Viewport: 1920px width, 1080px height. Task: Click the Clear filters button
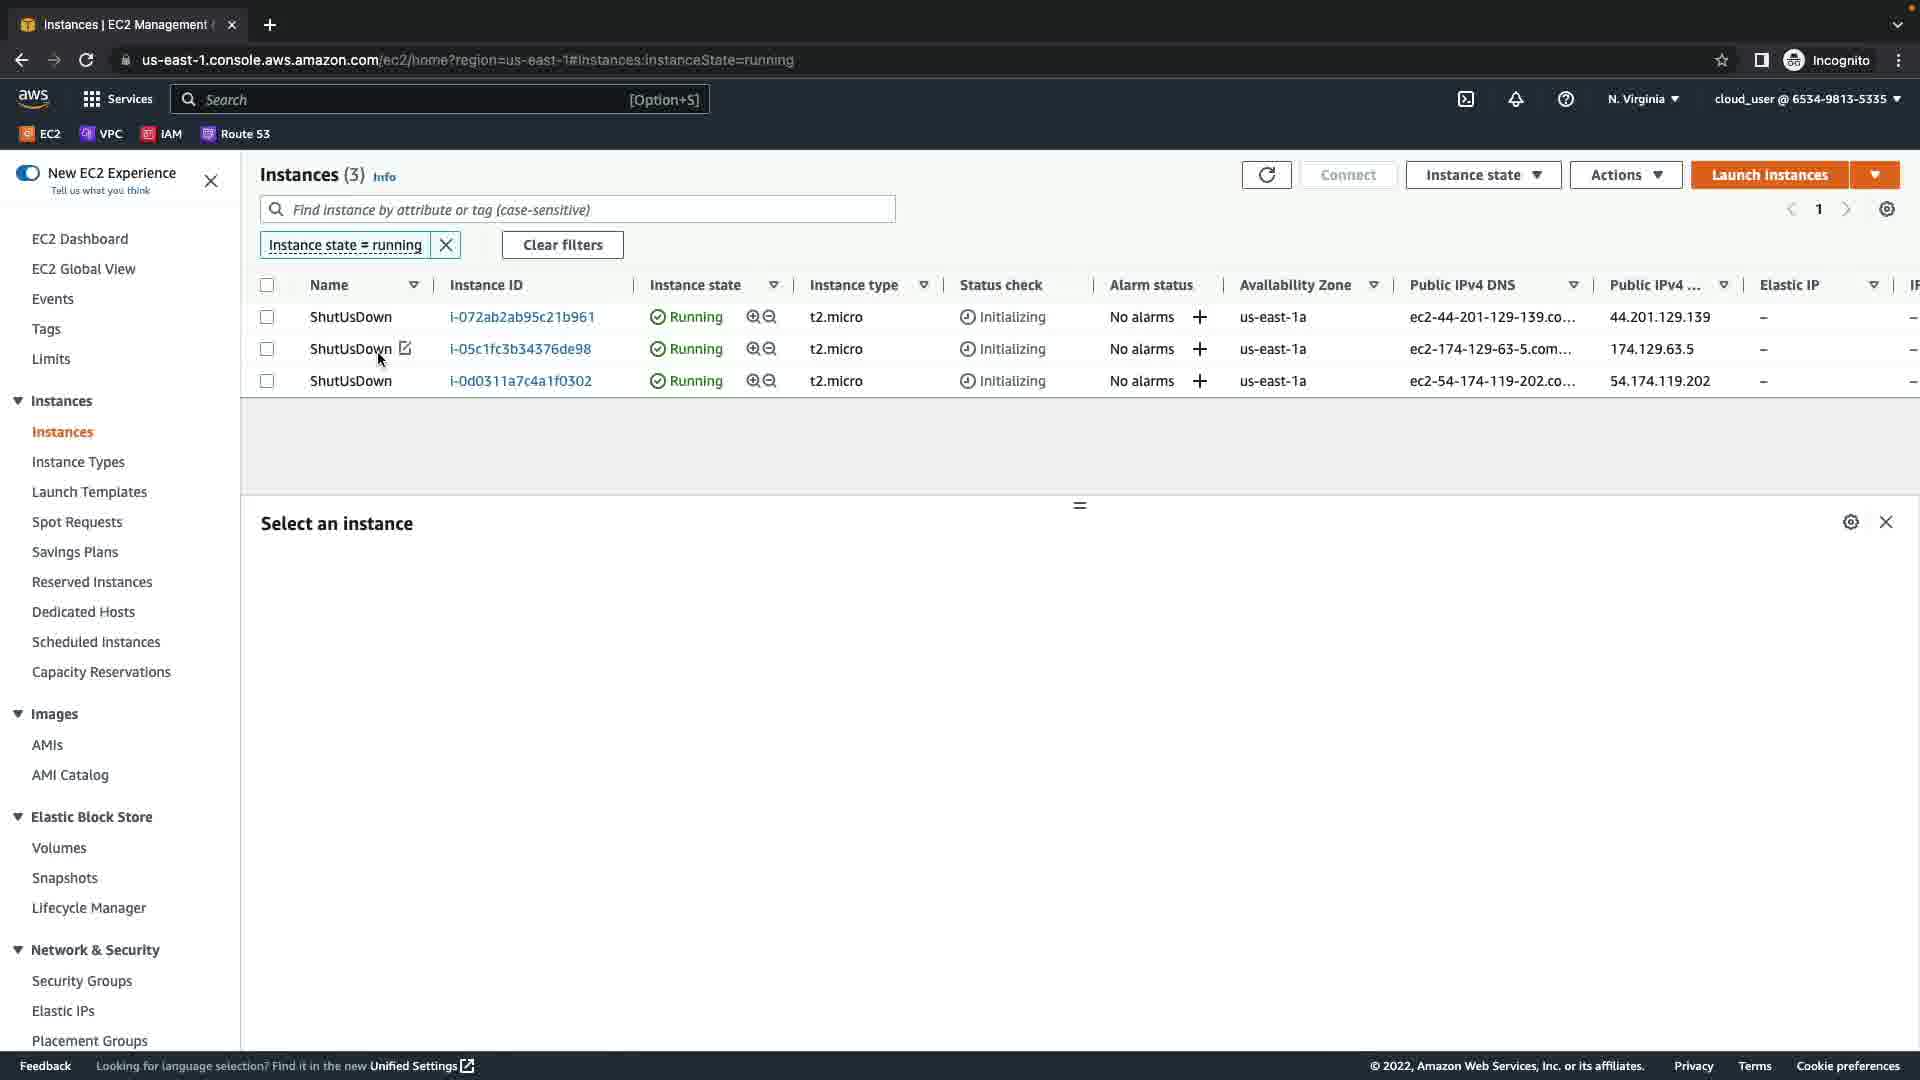(x=562, y=245)
